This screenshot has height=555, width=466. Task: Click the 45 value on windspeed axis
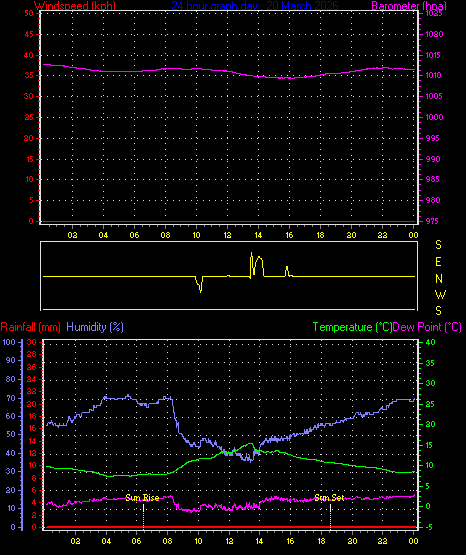[x=29, y=34]
